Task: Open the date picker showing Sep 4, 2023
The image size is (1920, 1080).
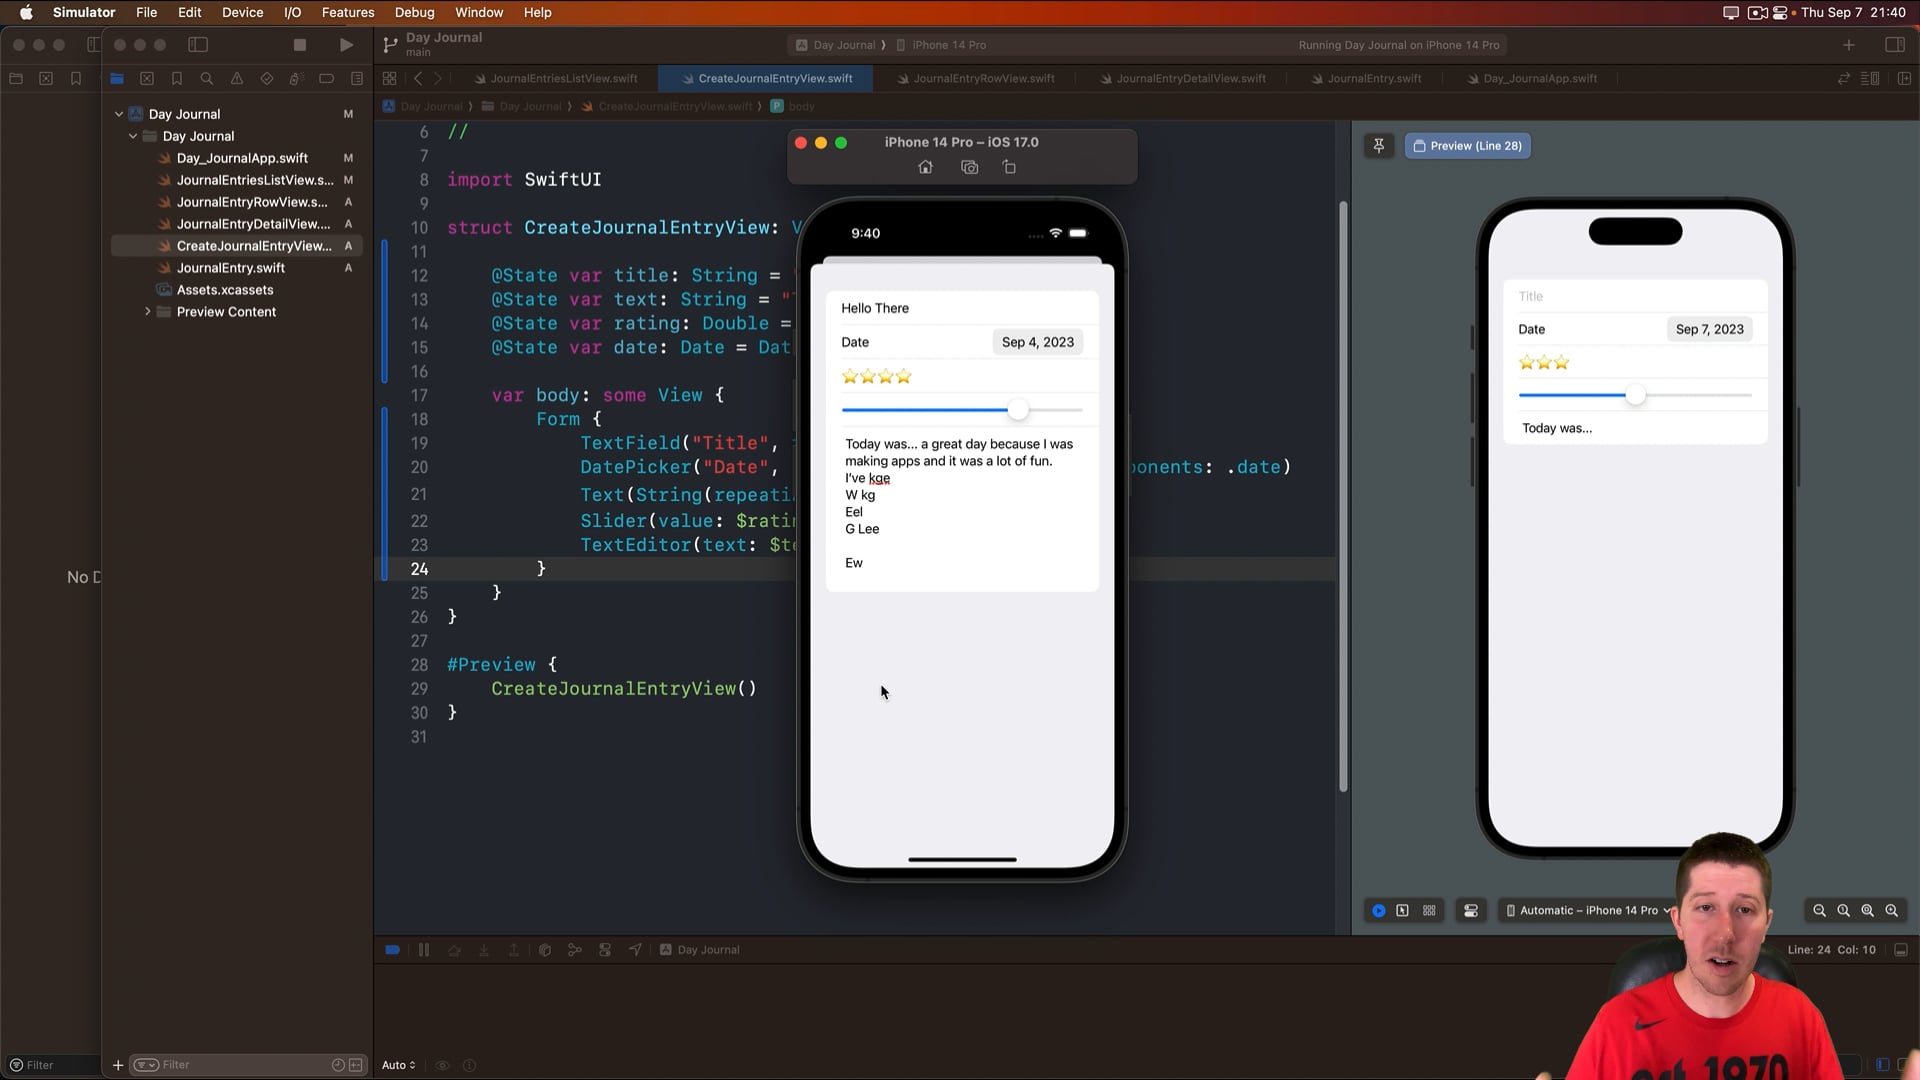Action: 1038,342
